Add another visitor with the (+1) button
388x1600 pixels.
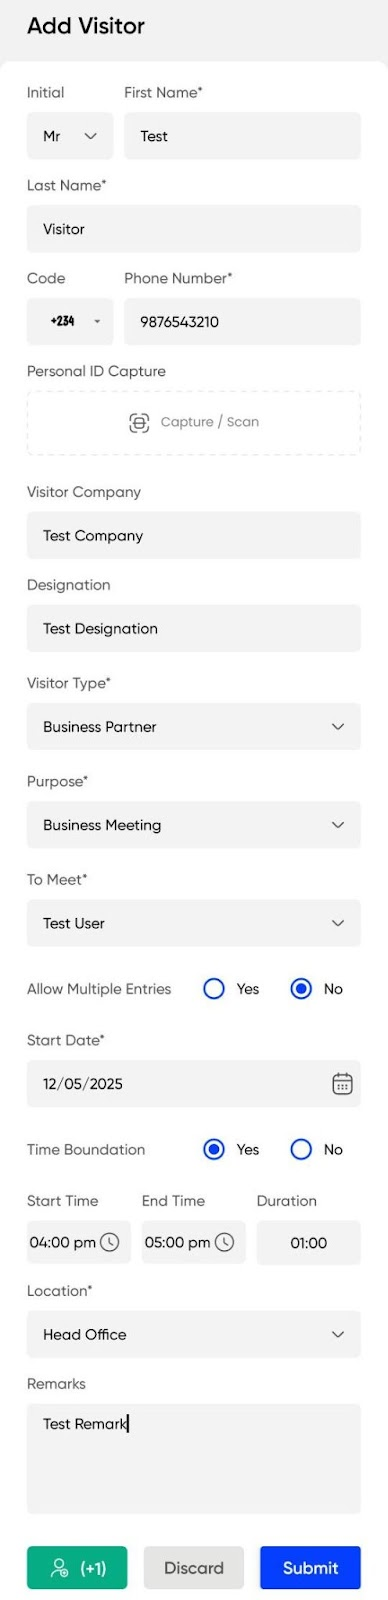click(x=77, y=1568)
